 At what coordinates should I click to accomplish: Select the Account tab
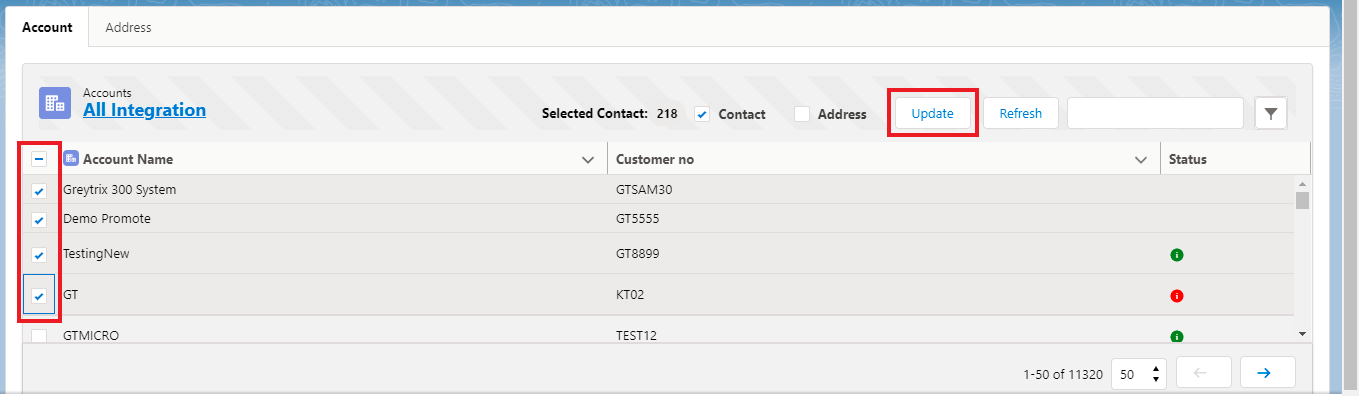click(x=47, y=28)
